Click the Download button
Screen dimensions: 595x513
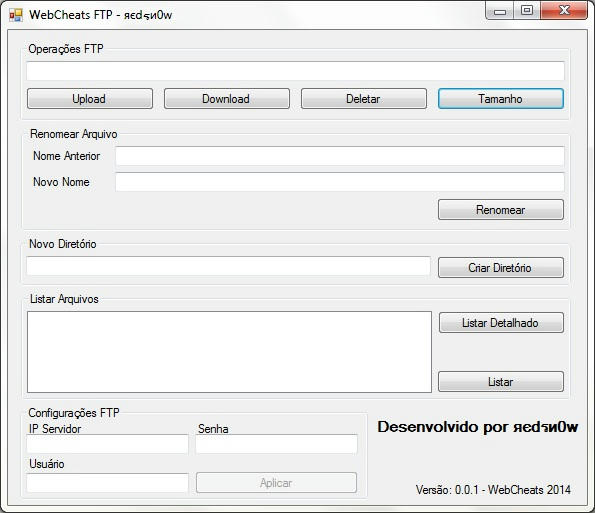(227, 99)
